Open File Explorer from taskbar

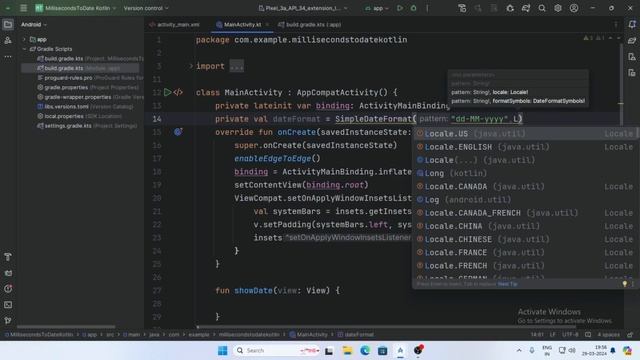pyautogui.click(x=347, y=351)
